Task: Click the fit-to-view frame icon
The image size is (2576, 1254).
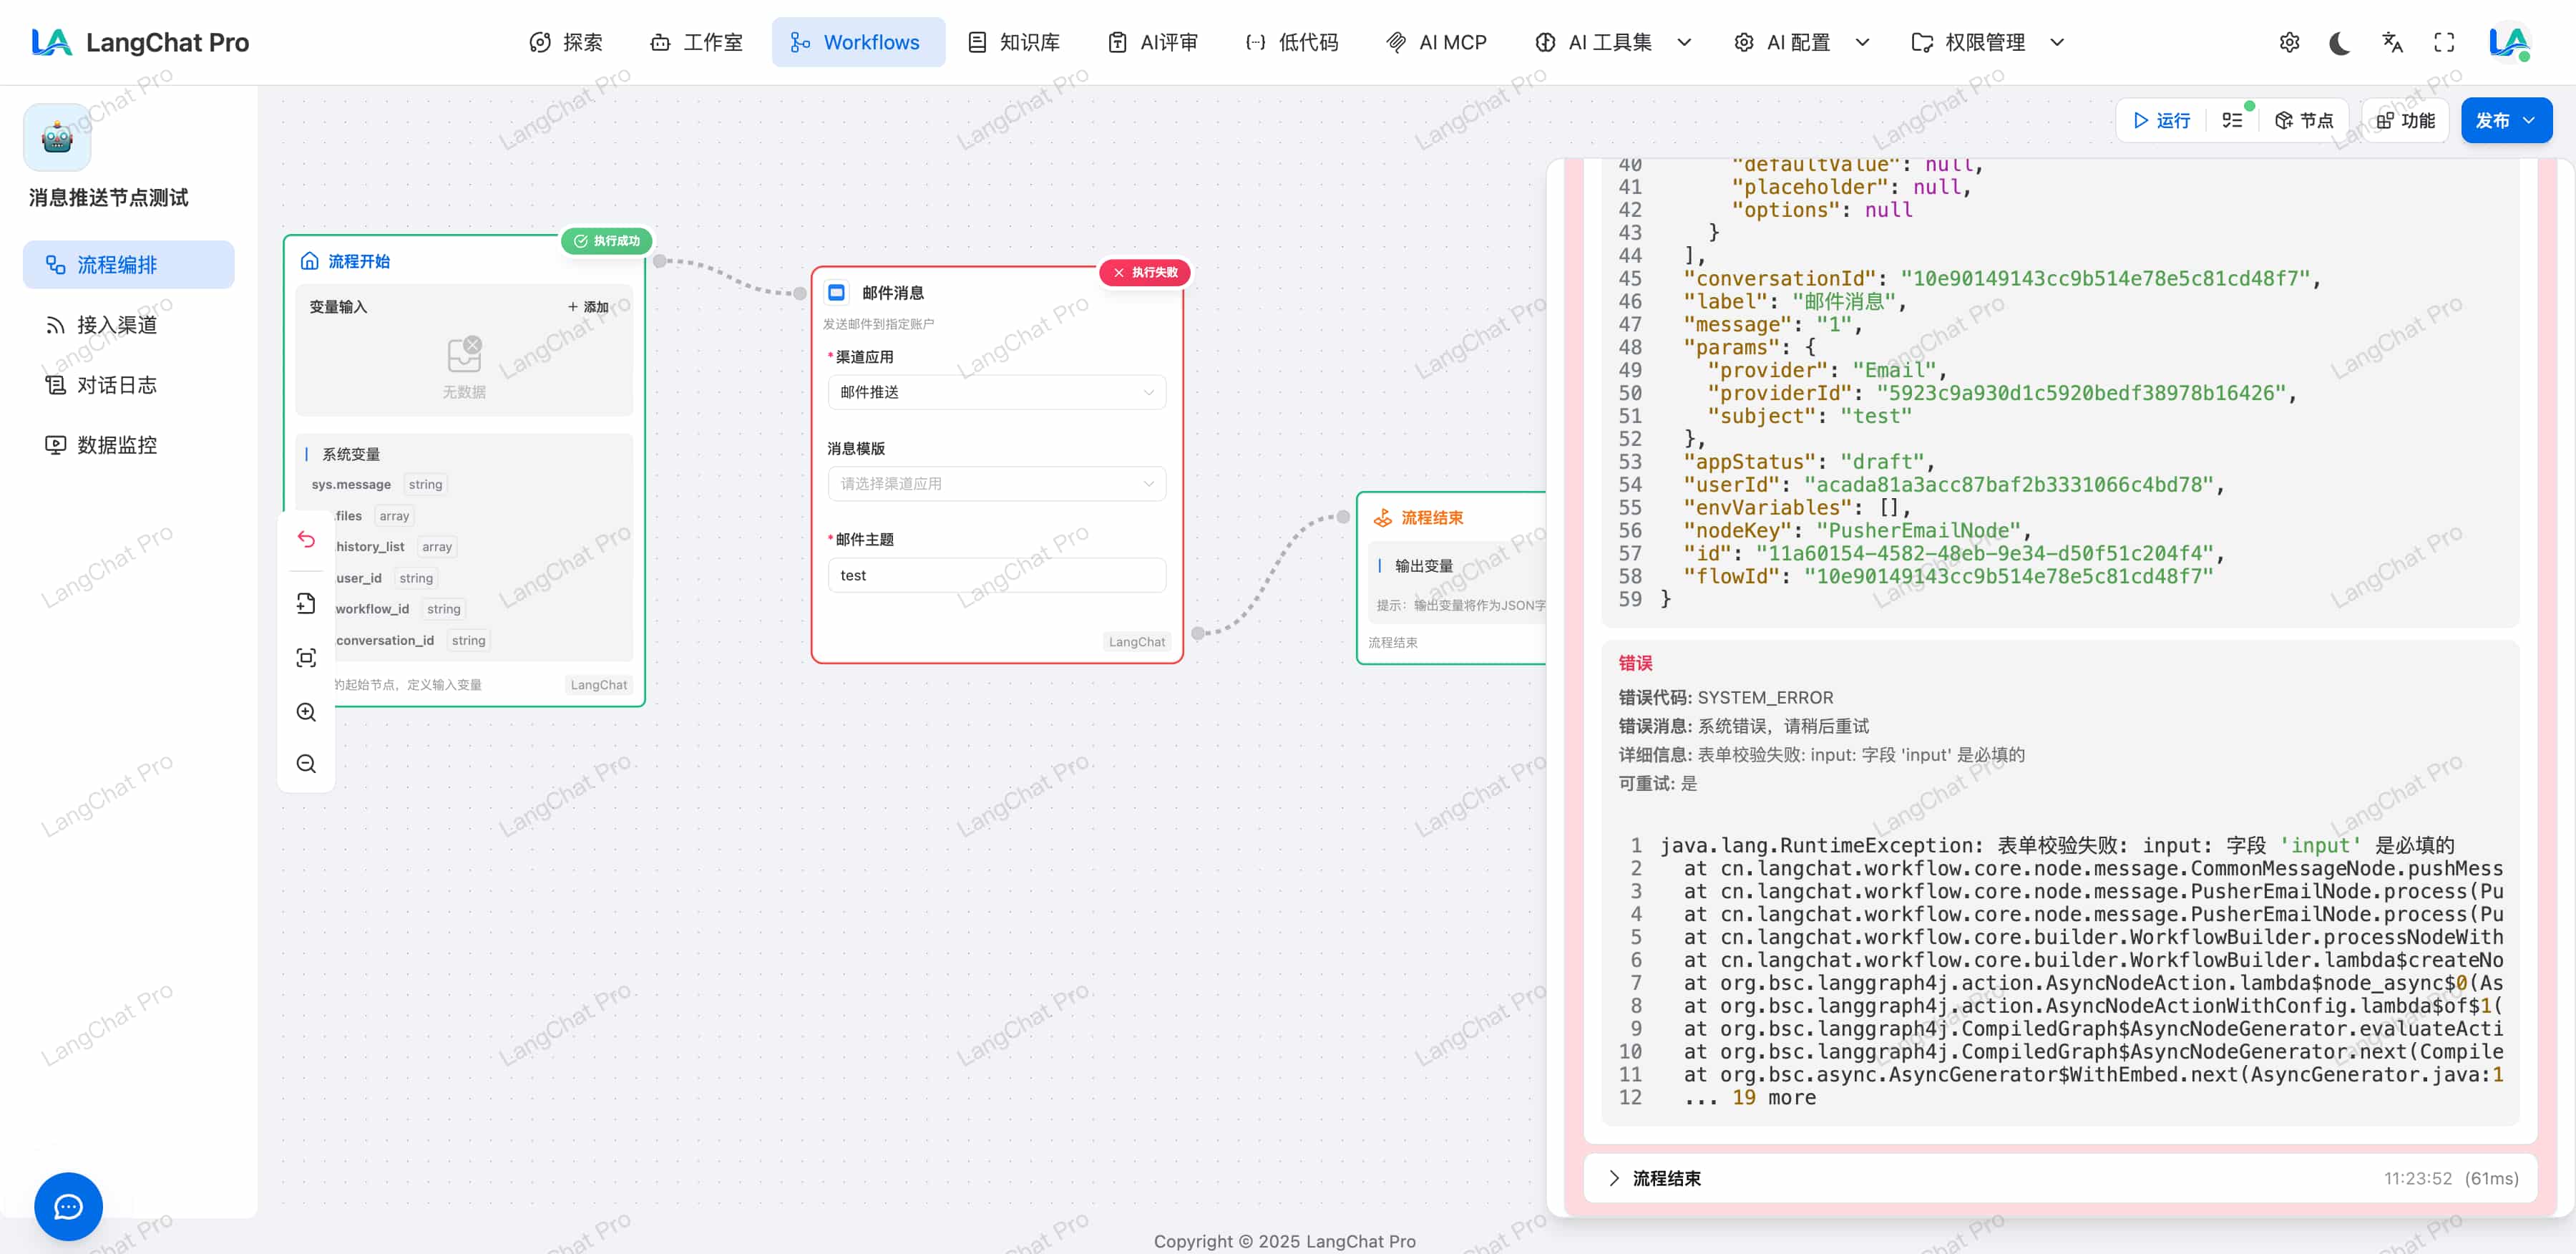Action: click(306, 658)
